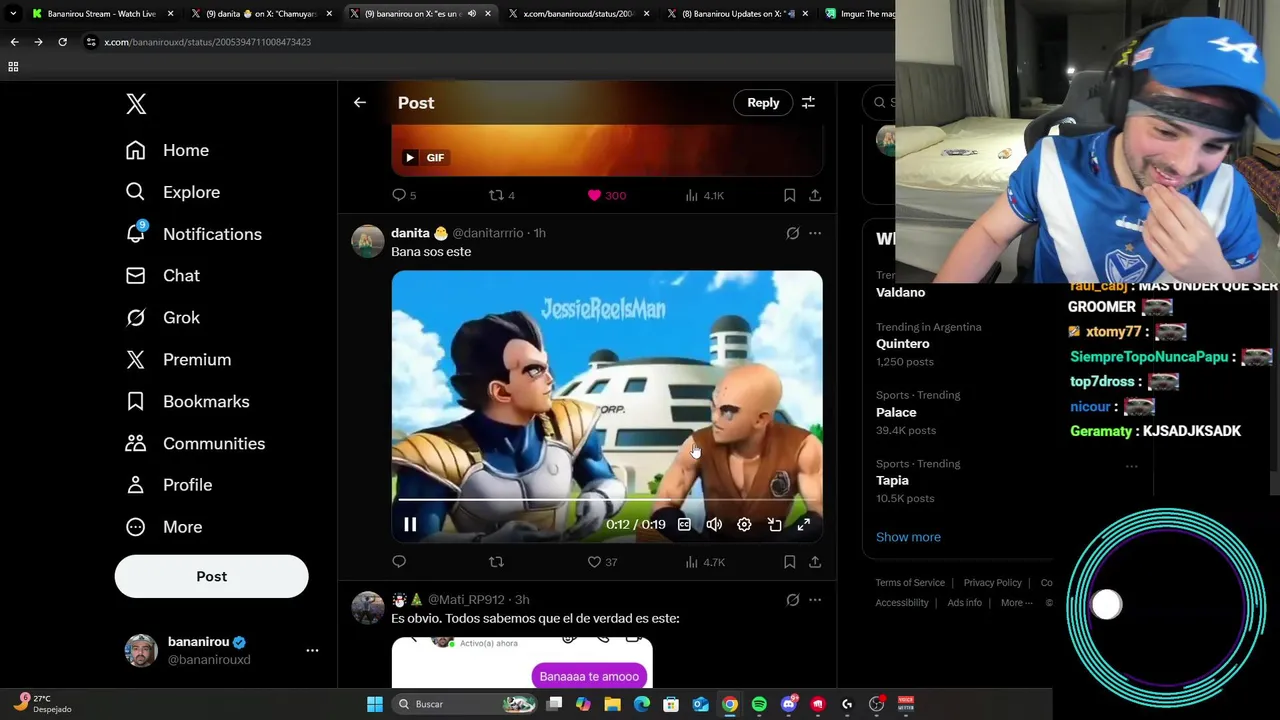Viewport: 1280px width, 720px height.
Task: Open the @Mati_RP912 handle link
Action: (x=466, y=600)
